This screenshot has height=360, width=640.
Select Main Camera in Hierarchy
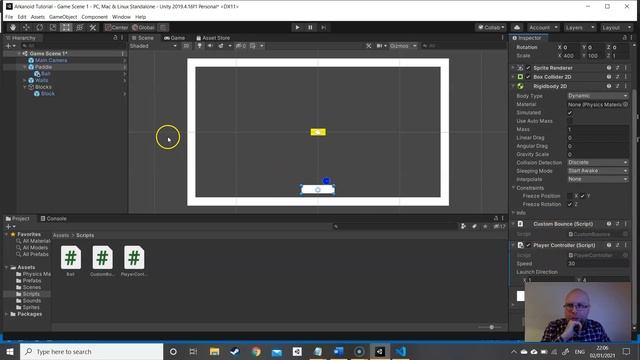coord(51,60)
